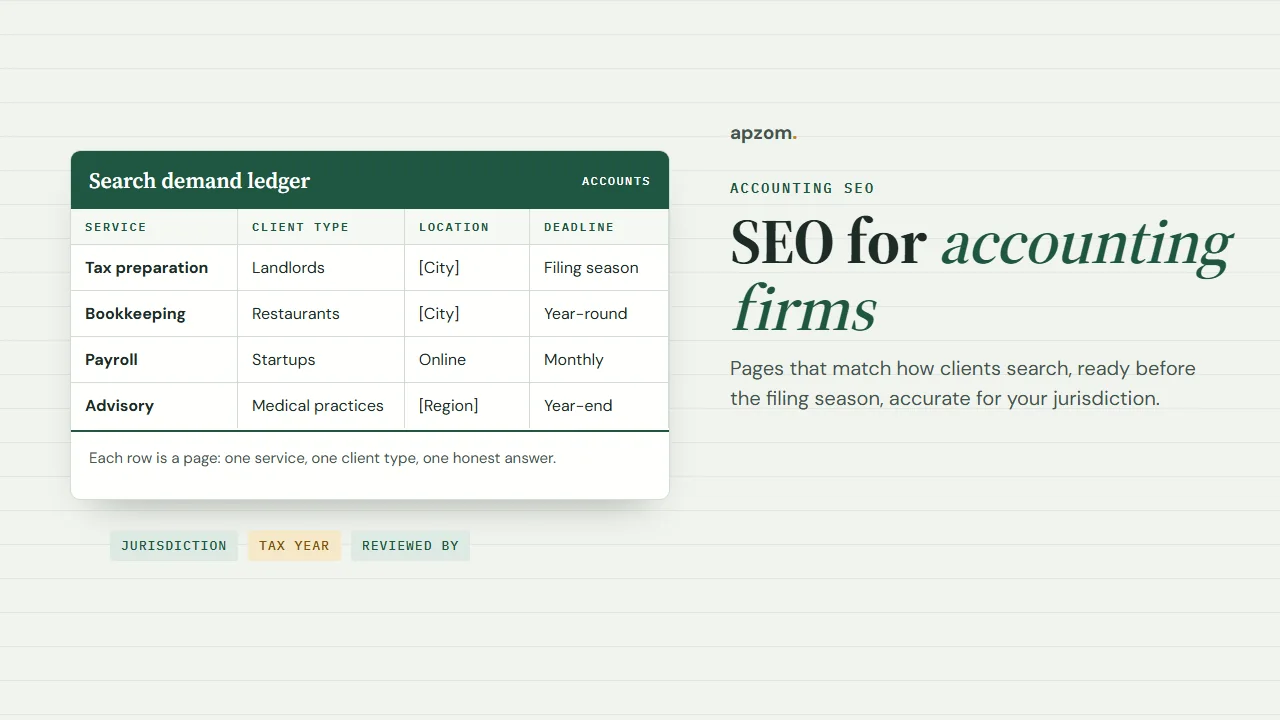Click the 'Pages that match how clients search' paragraph
The width and height of the screenshot is (1280, 720).
coord(963,383)
